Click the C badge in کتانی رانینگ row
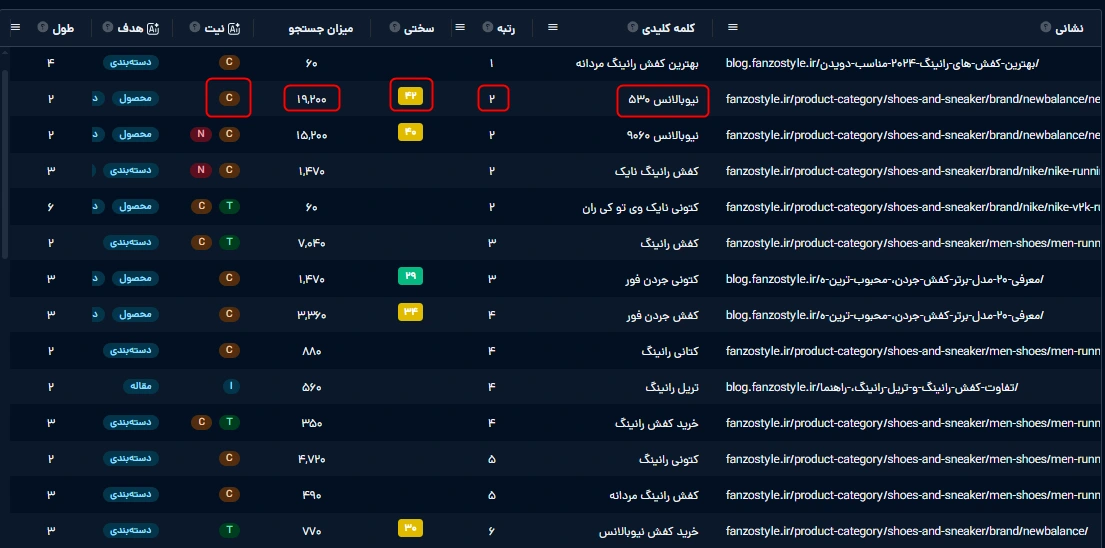The width and height of the screenshot is (1105, 548). 228,350
